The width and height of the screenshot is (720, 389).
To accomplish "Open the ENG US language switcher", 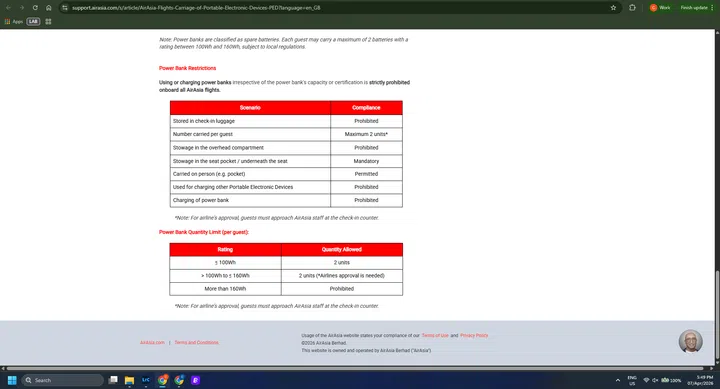I will pos(632,380).
